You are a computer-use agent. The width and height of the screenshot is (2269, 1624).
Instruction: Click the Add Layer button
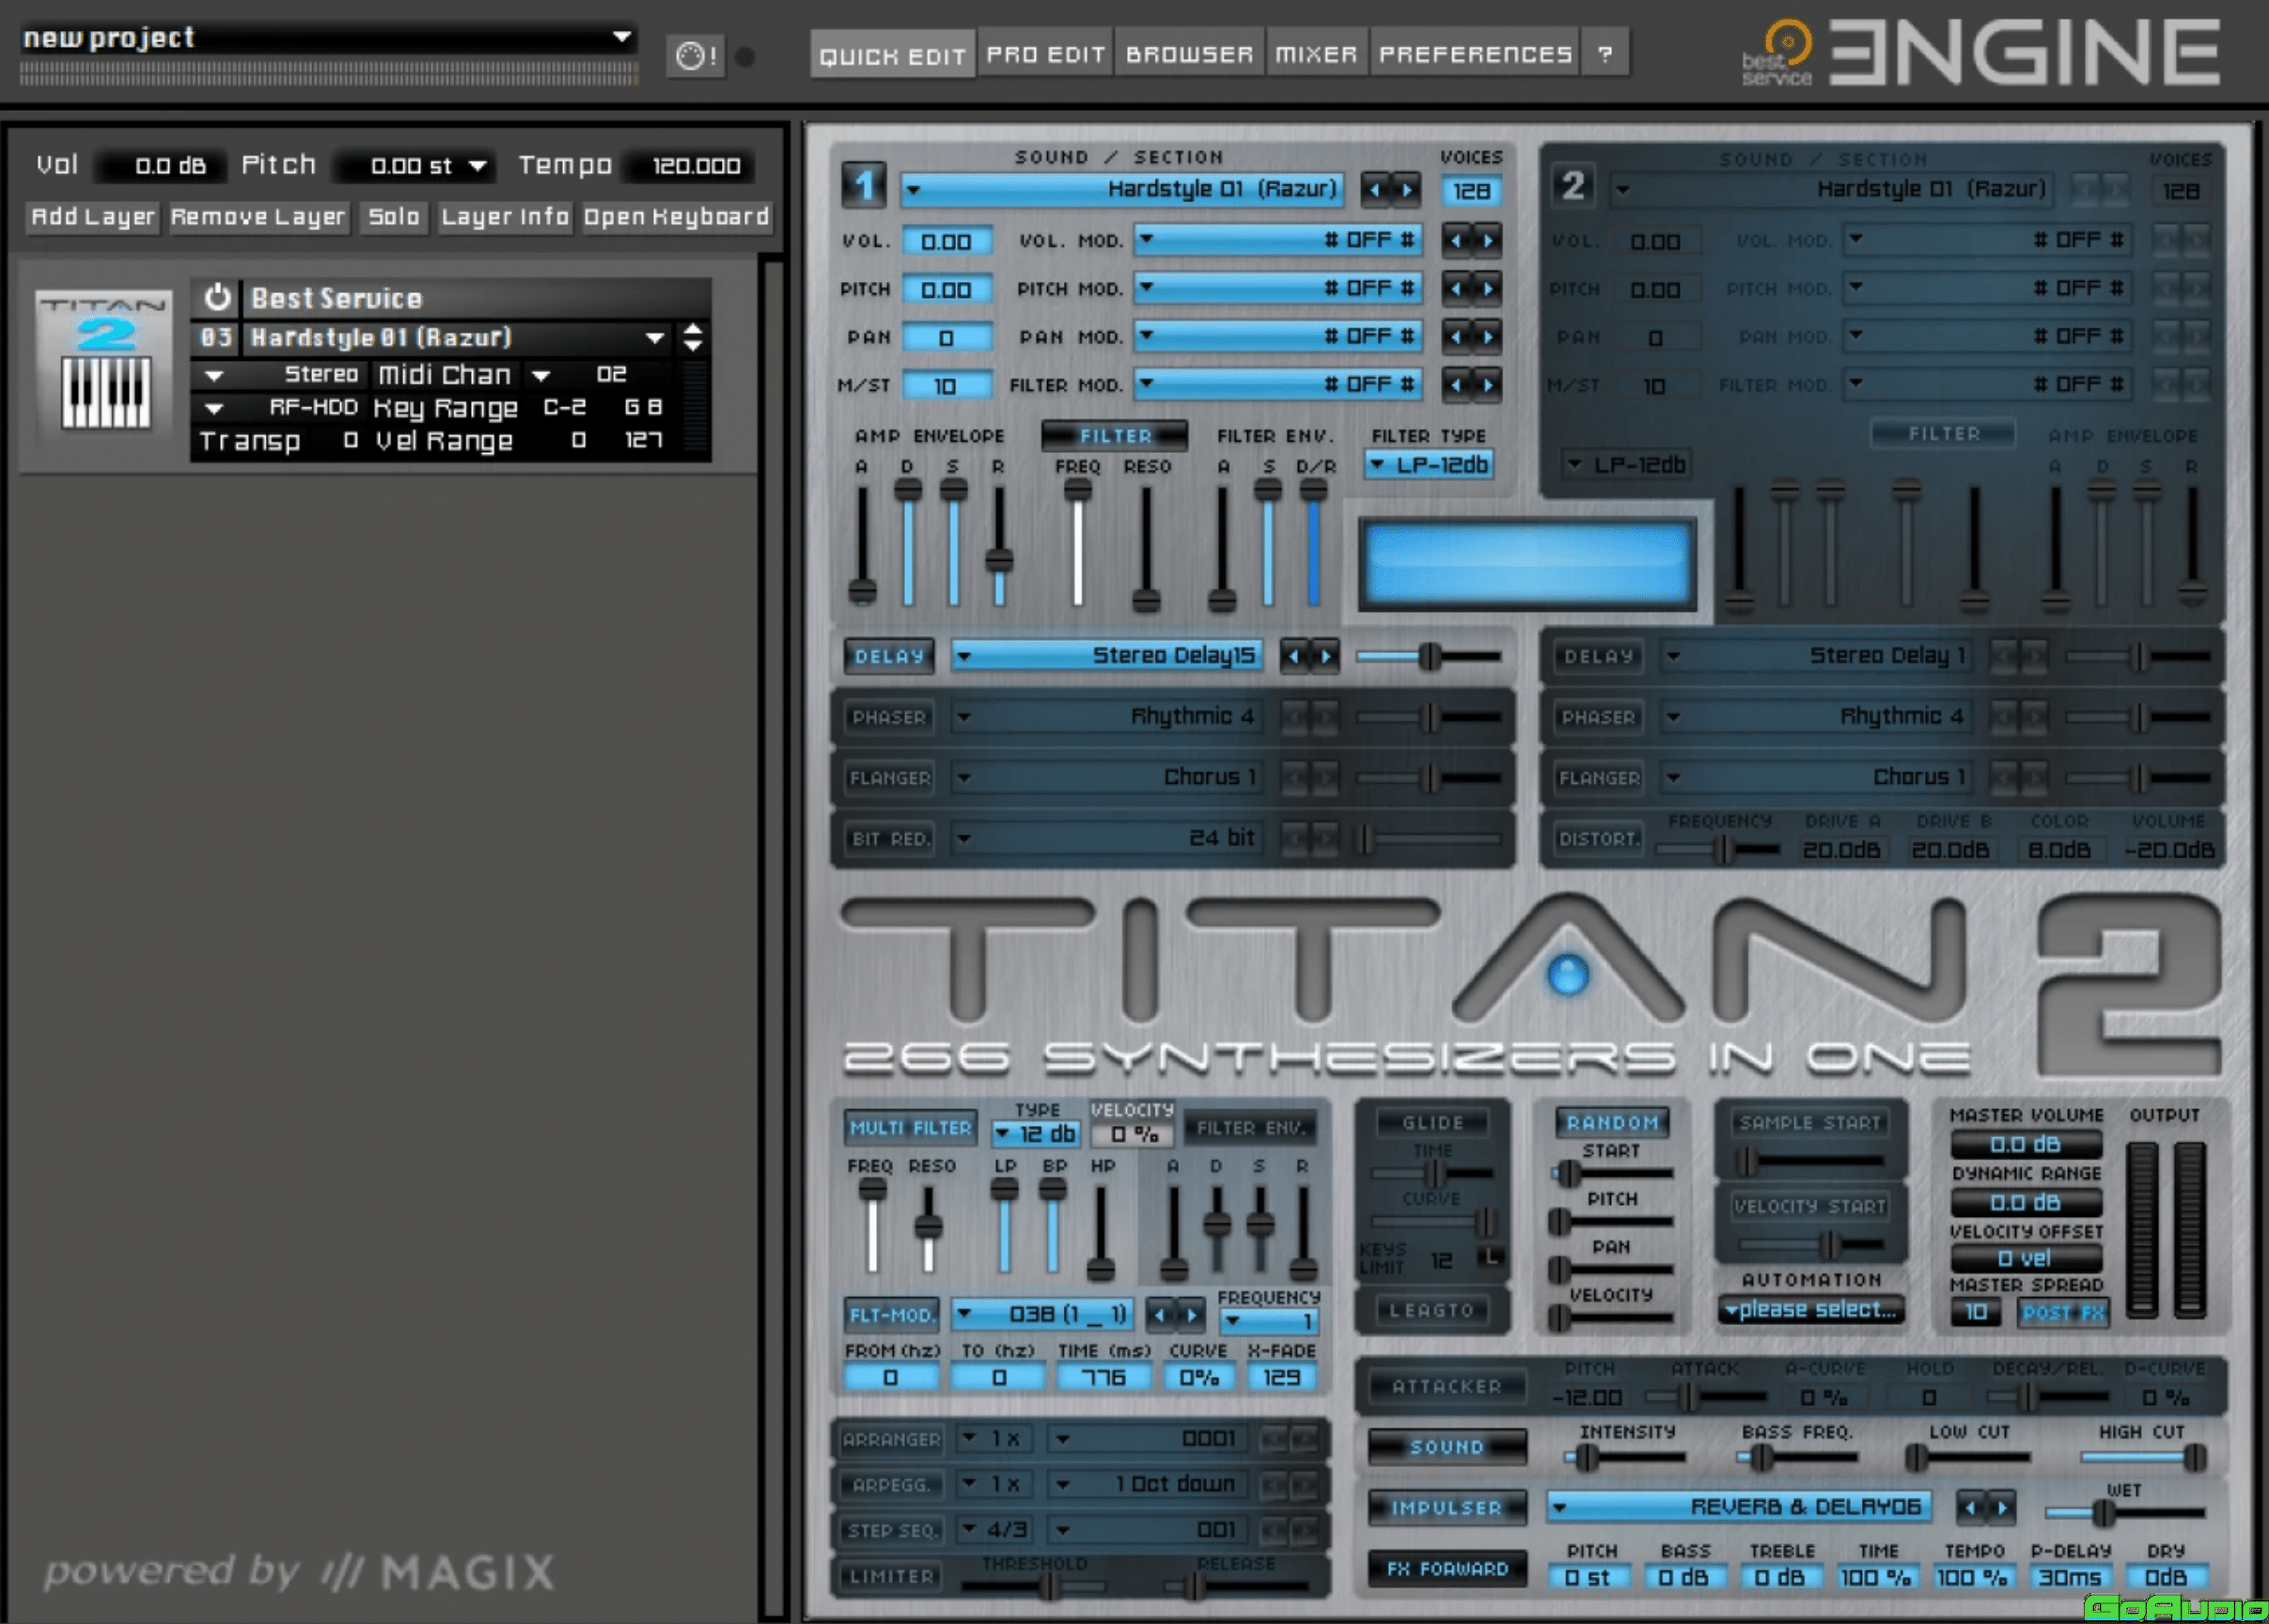[x=93, y=217]
